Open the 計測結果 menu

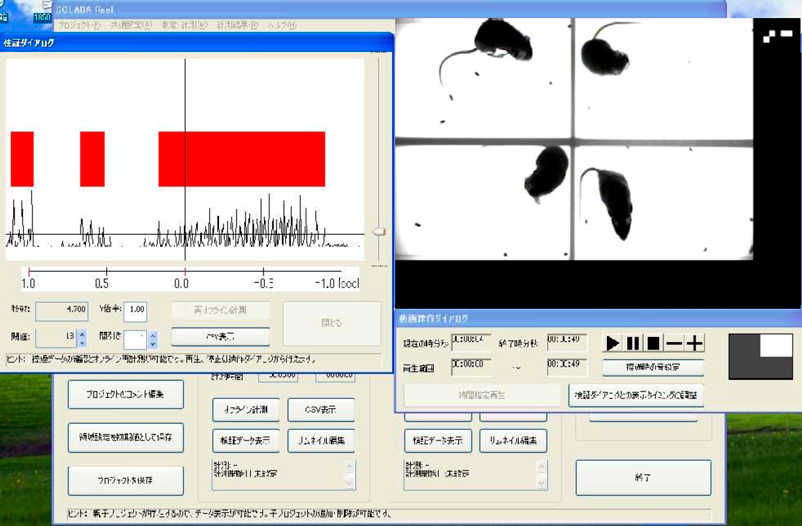coord(236,25)
